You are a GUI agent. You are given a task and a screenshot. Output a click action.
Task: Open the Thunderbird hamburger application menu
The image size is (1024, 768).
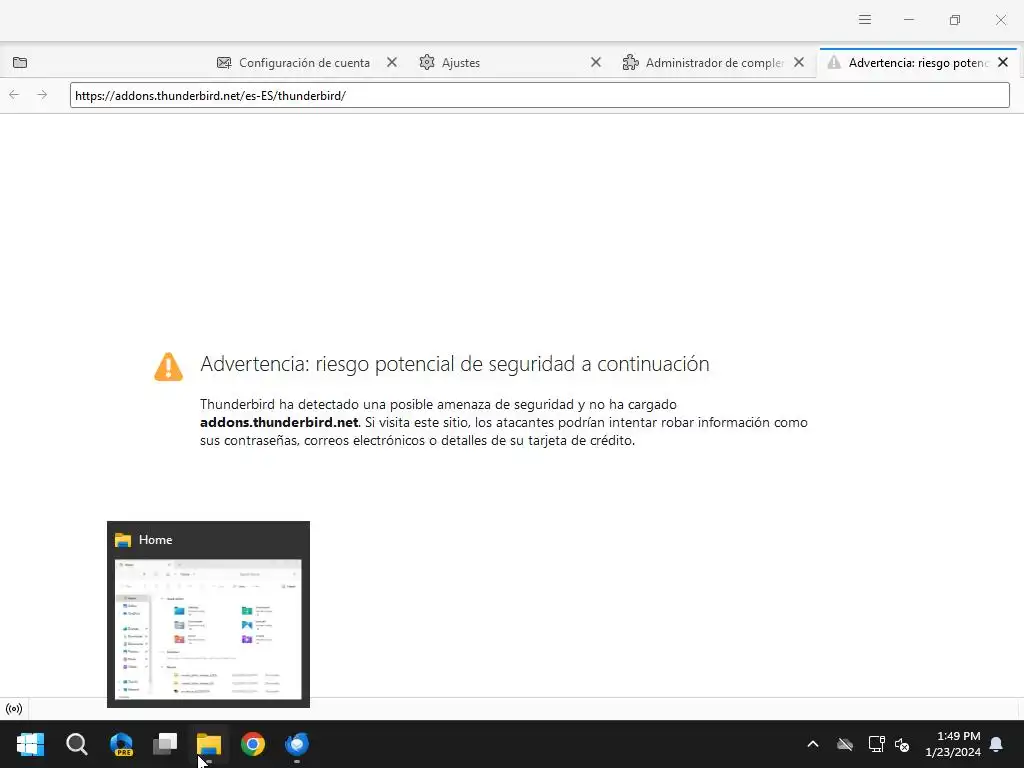coord(865,20)
